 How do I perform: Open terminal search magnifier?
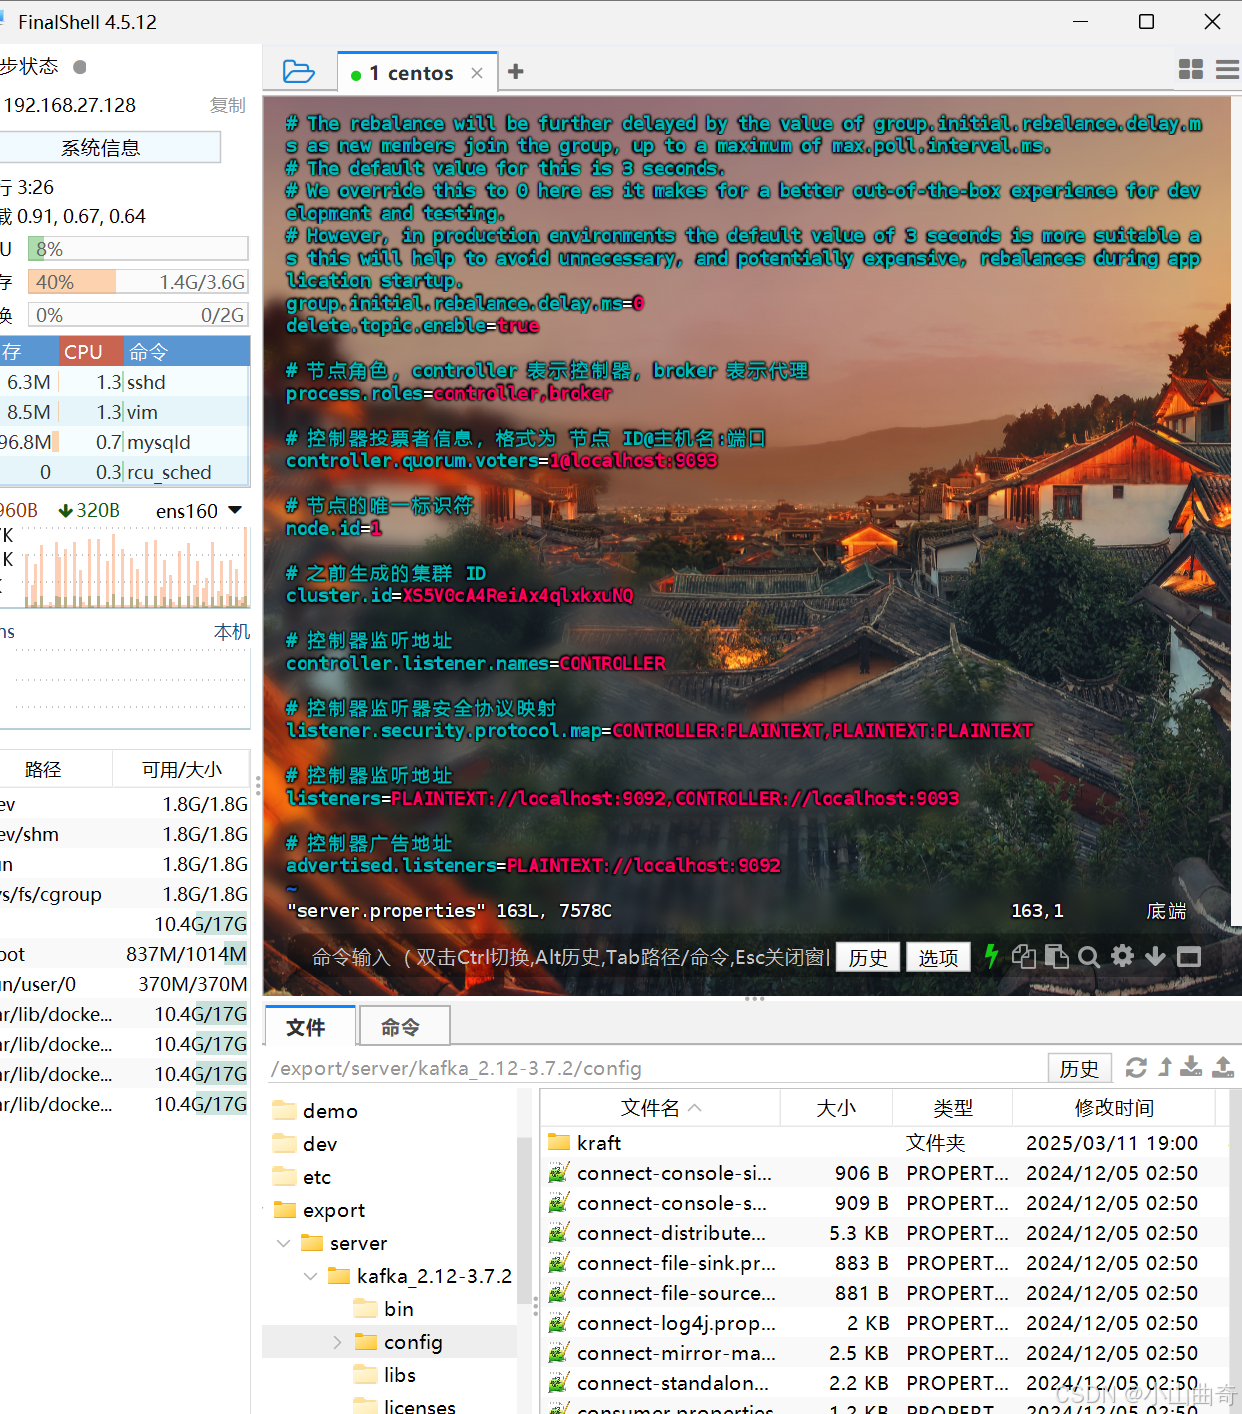coord(1089,957)
